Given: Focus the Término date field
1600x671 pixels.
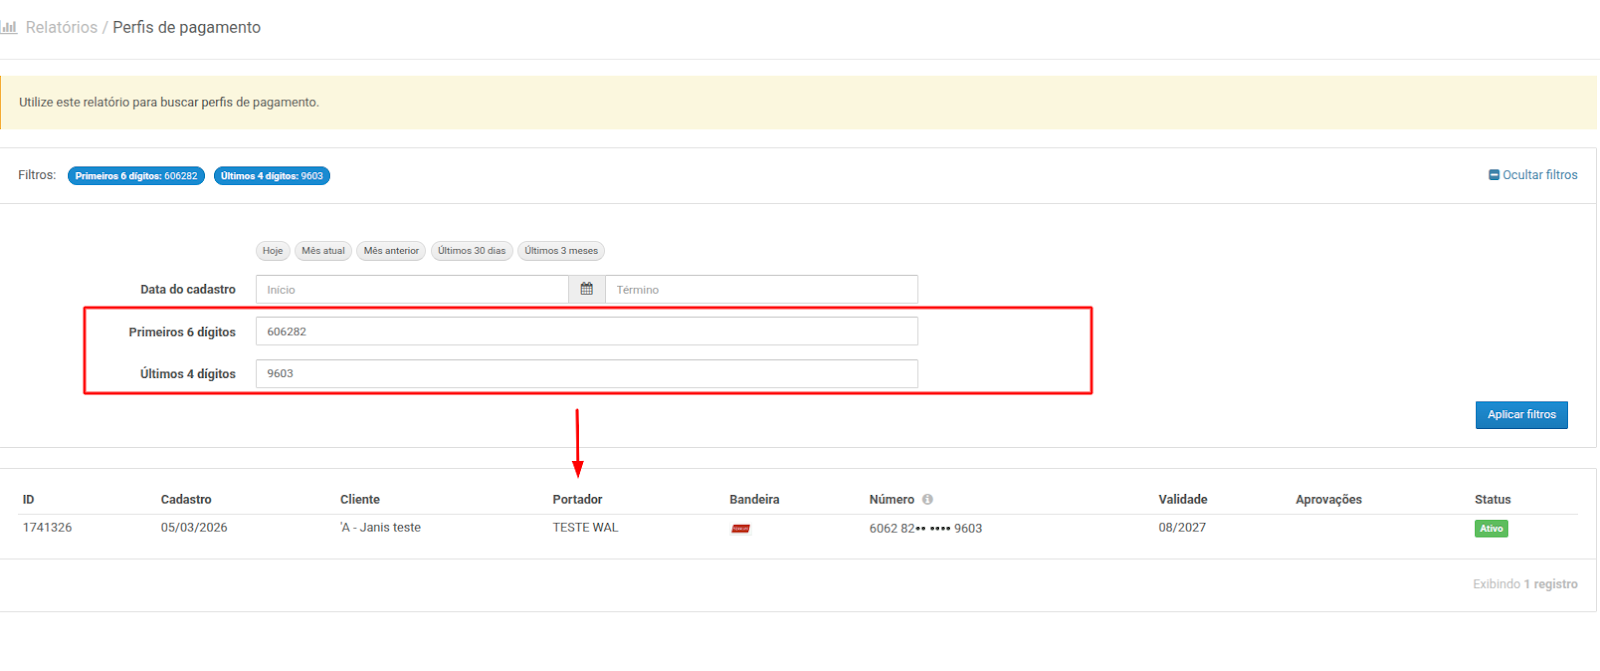Looking at the screenshot, I should 761,289.
